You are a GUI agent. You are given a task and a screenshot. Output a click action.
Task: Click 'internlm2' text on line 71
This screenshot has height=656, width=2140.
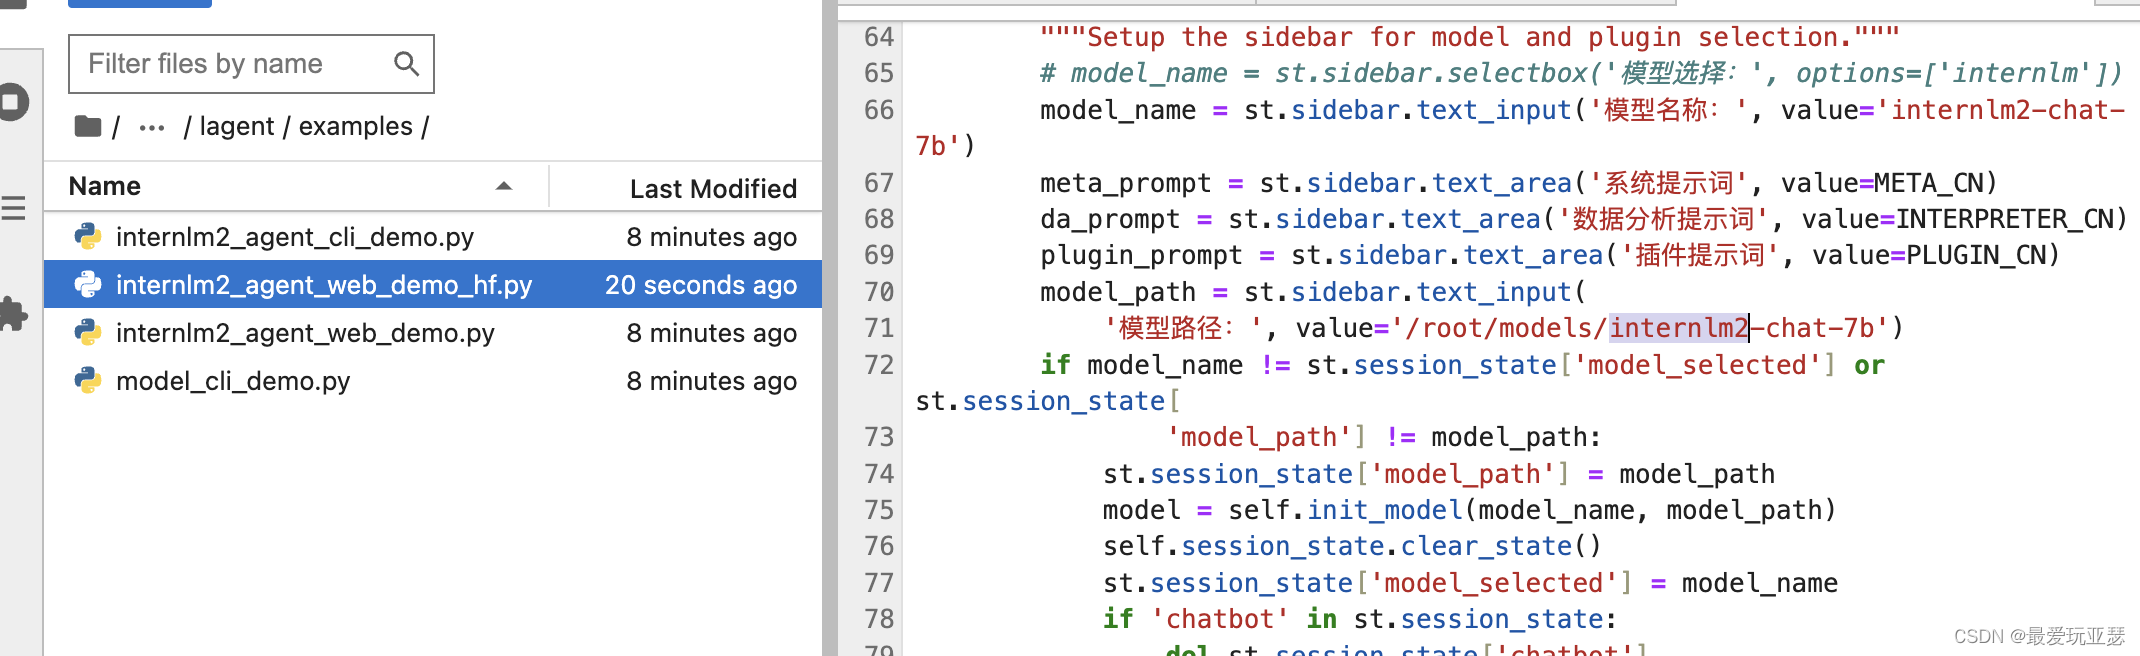coord(1678,328)
